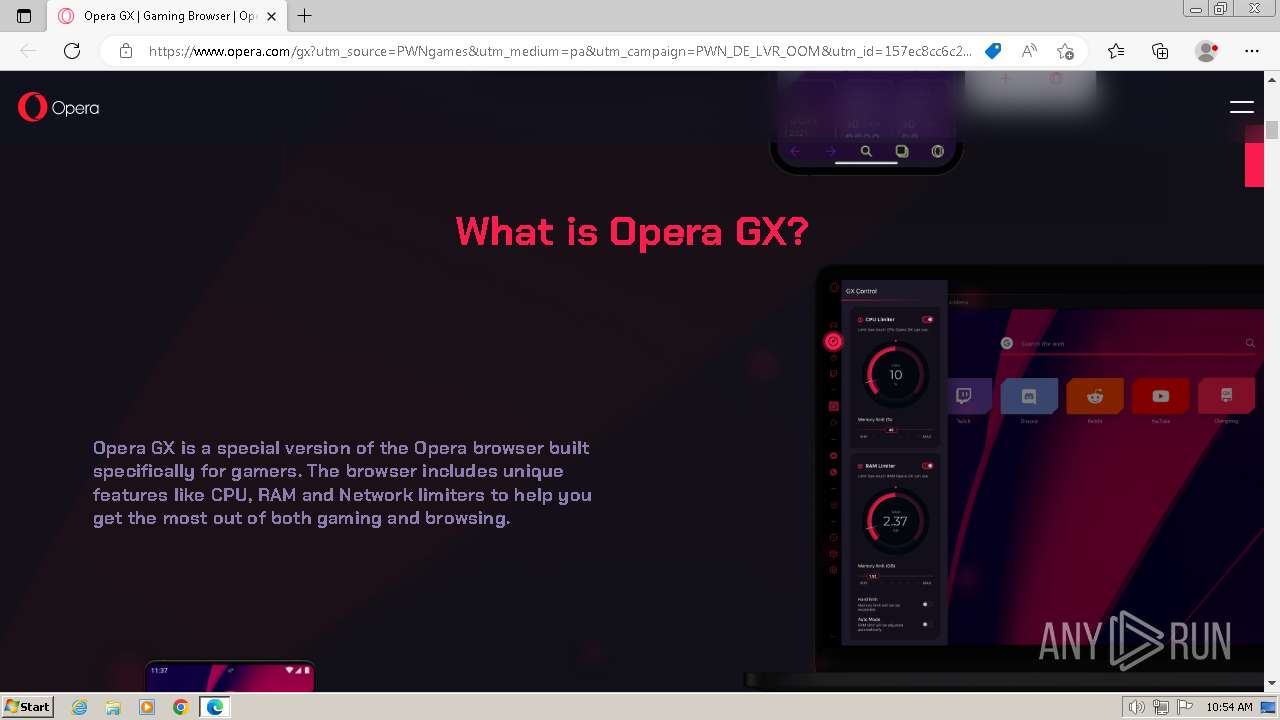Select the Opera GX Gaming Browser tab
Image resolution: width=1280 pixels, height=720 pixels.
click(167, 16)
